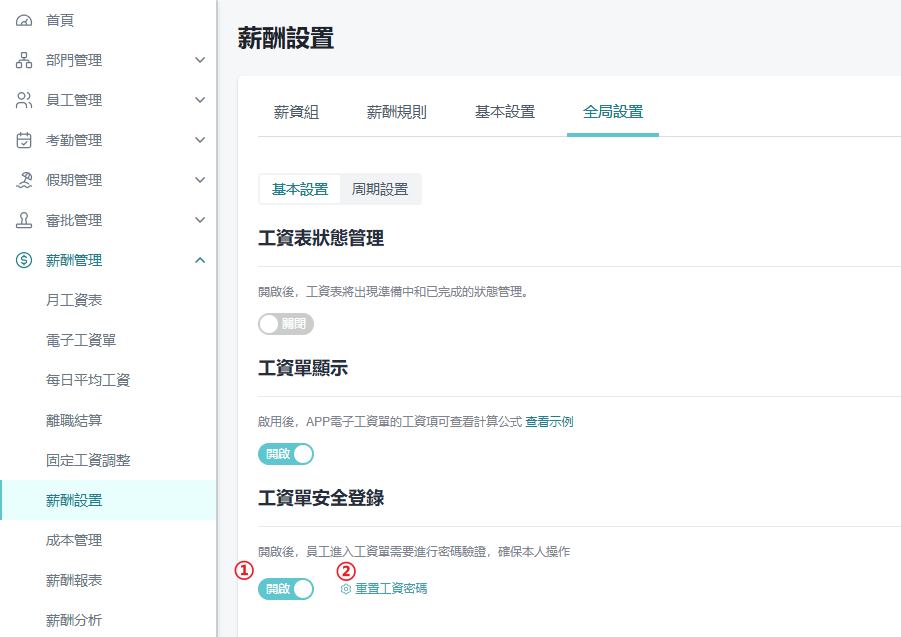Click the 考勤管理 calendar icon

24,140
